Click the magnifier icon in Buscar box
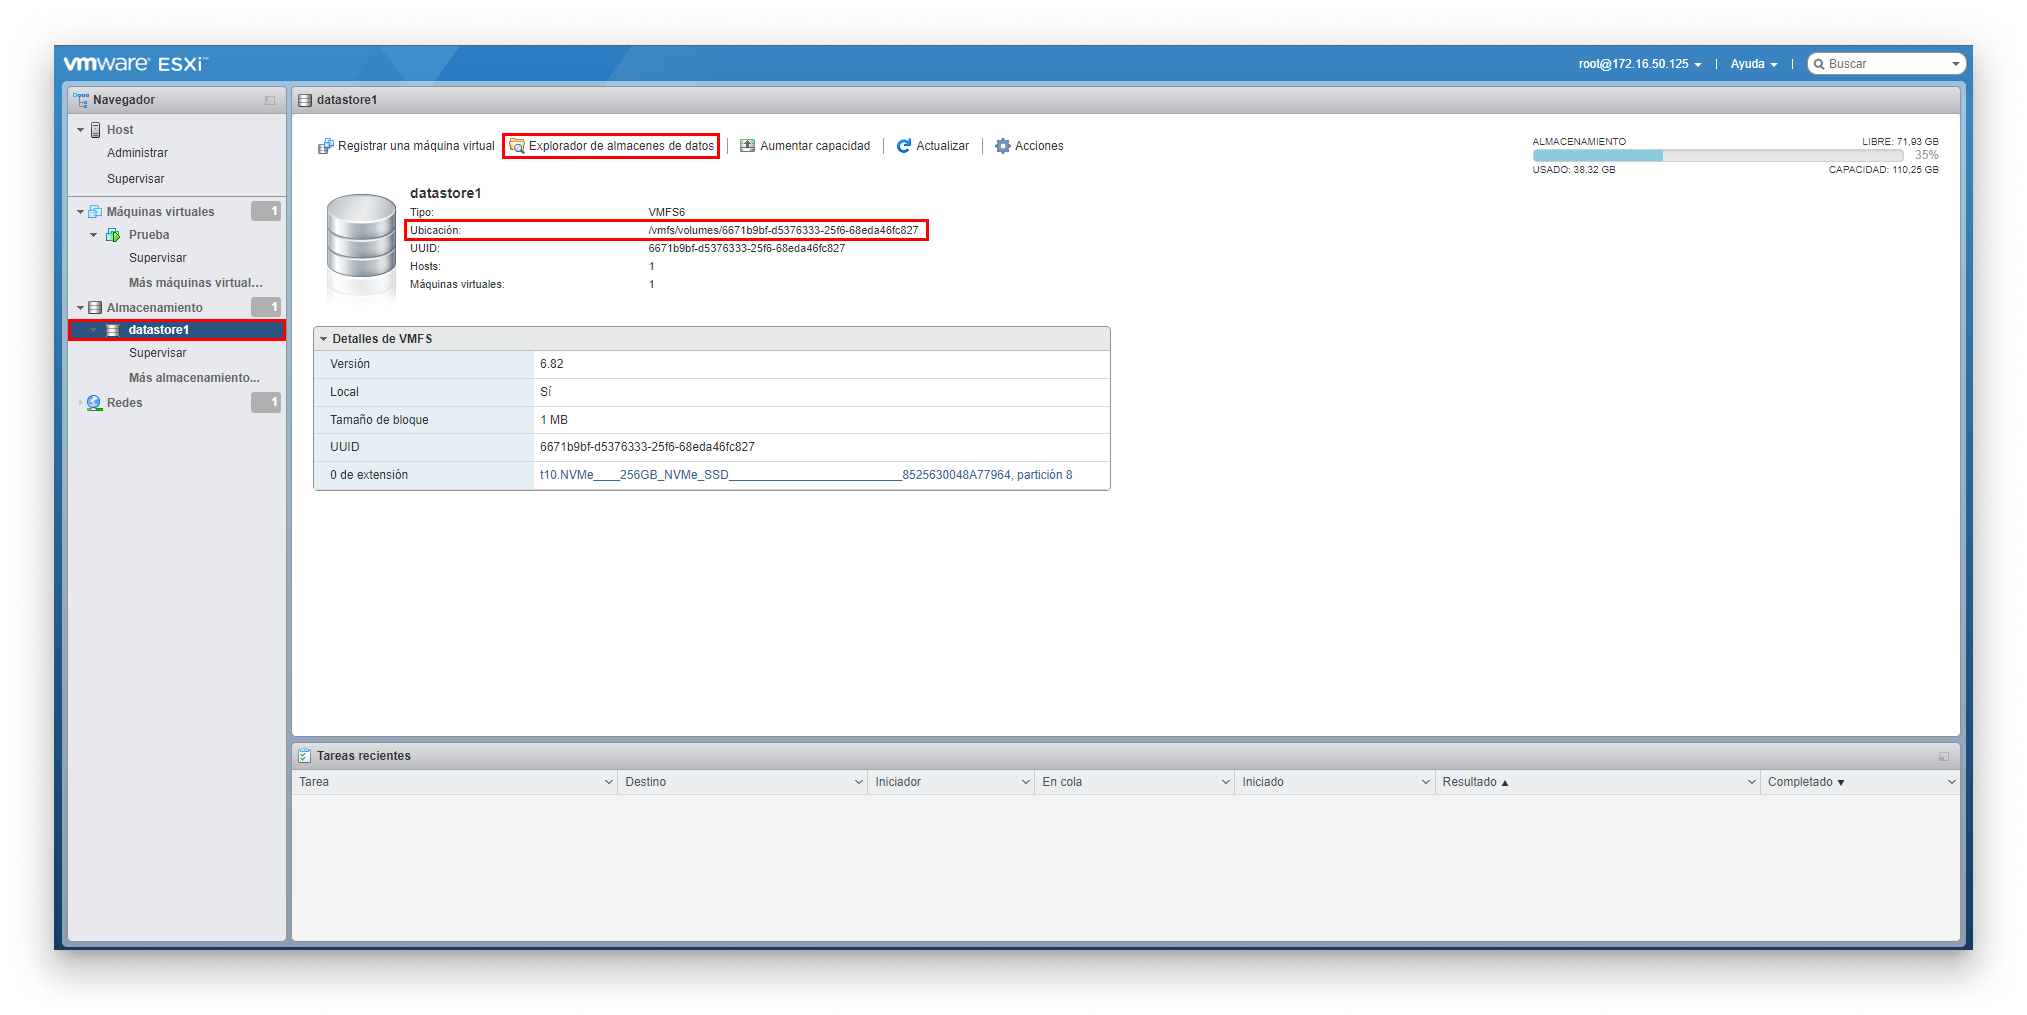Viewport: 2027px width, 1015px height. pos(1821,63)
